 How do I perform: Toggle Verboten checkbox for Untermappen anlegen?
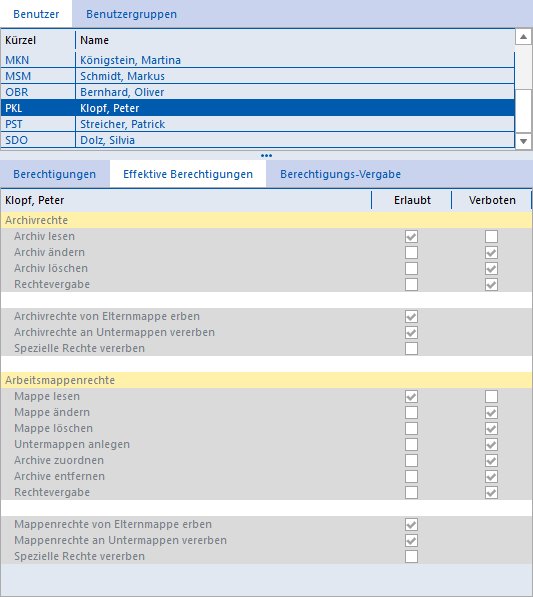pyautogui.click(x=491, y=444)
